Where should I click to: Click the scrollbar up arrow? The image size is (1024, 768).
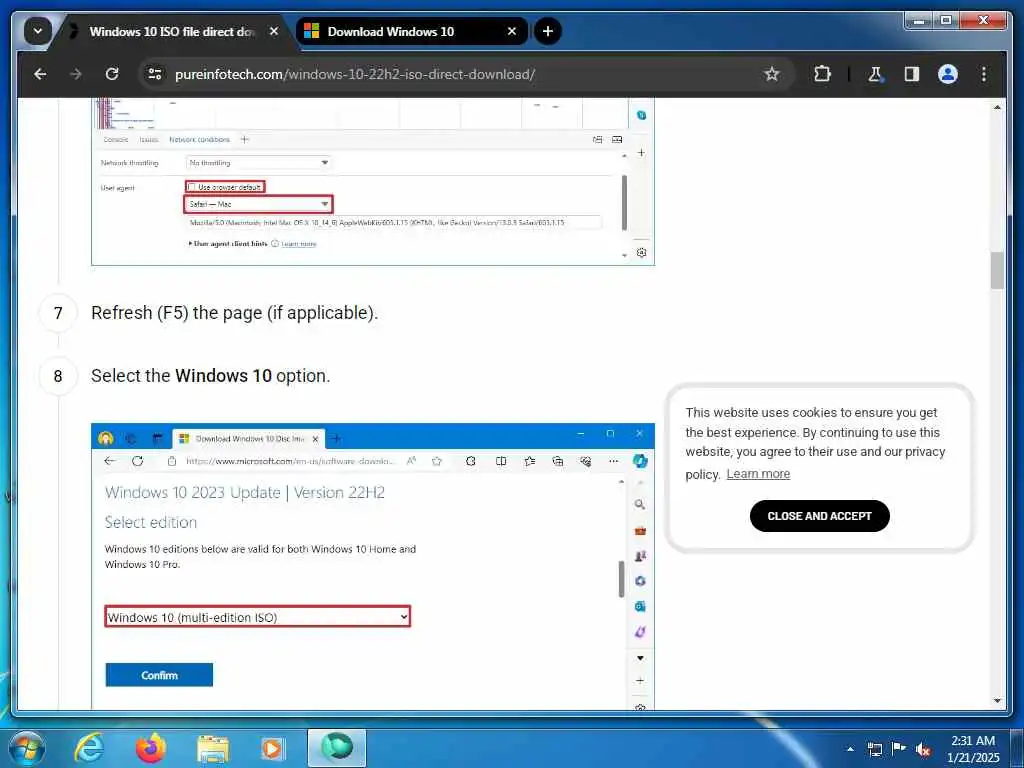[997, 107]
